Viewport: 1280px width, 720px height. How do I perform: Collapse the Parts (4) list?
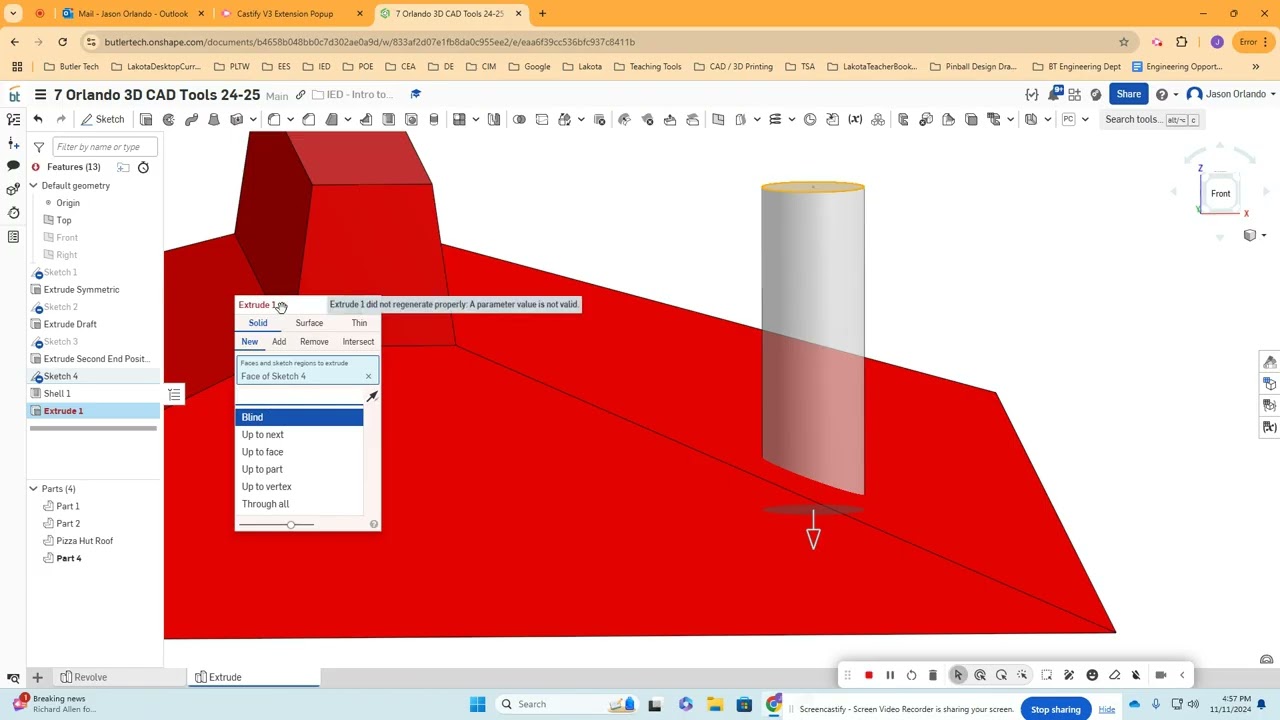point(33,489)
